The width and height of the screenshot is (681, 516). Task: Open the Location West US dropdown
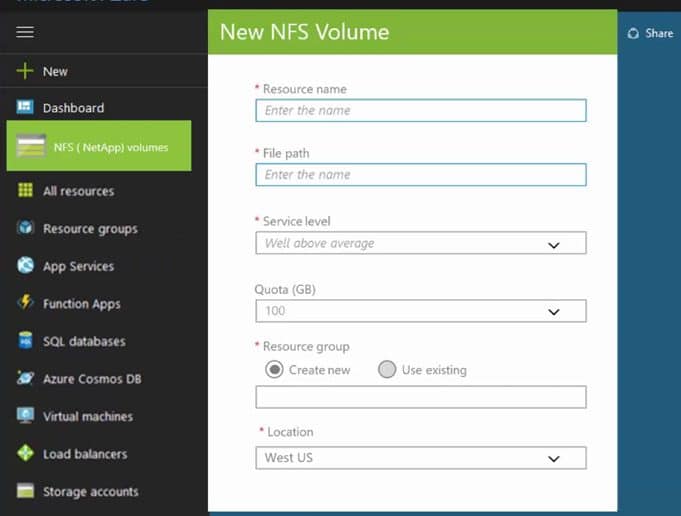(x=421, y=458)
